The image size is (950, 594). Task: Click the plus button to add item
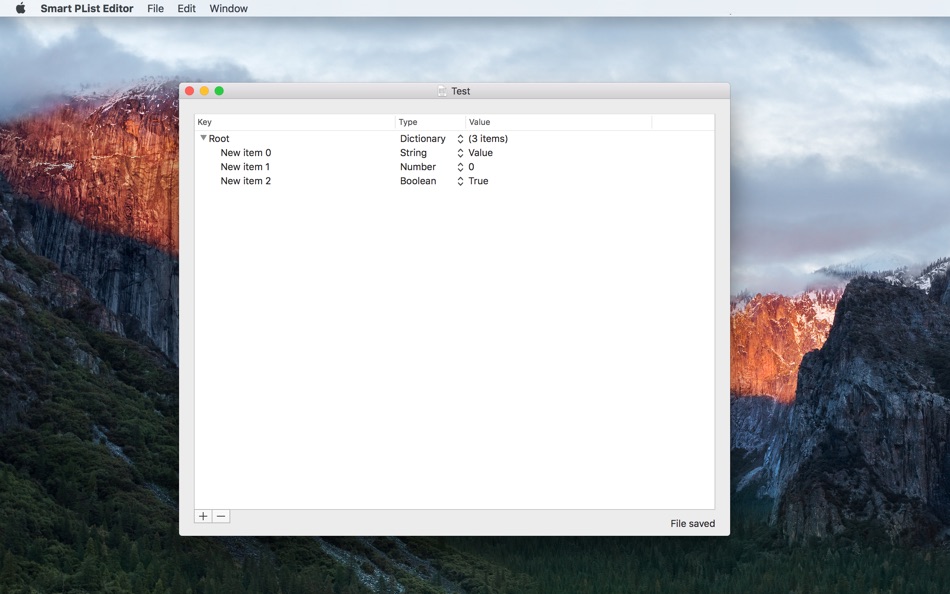(203, 516)
